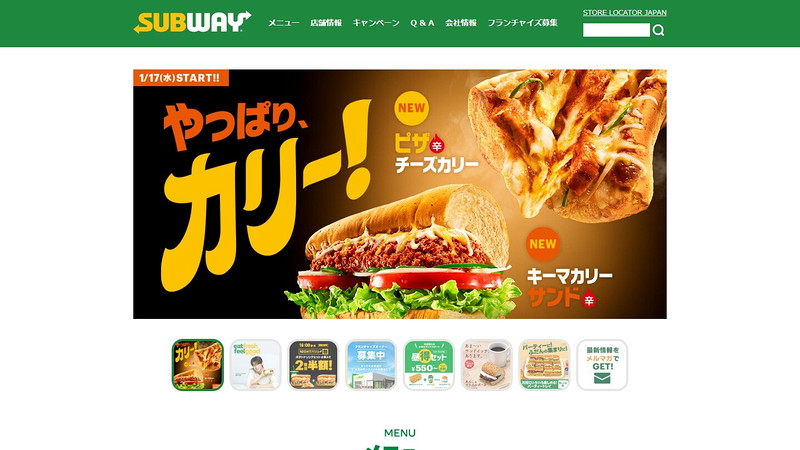
Task: Select the party tray thumbnail
Action: coord(544,365)
